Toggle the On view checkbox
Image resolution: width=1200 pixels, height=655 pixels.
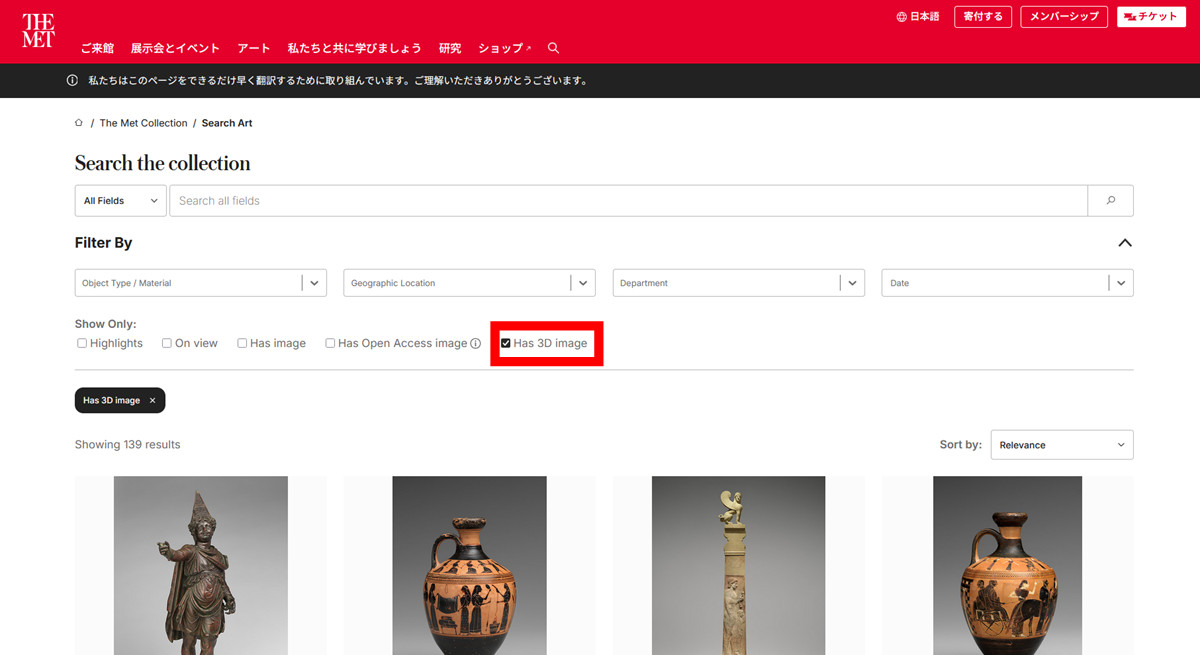(x=167, y=344)
